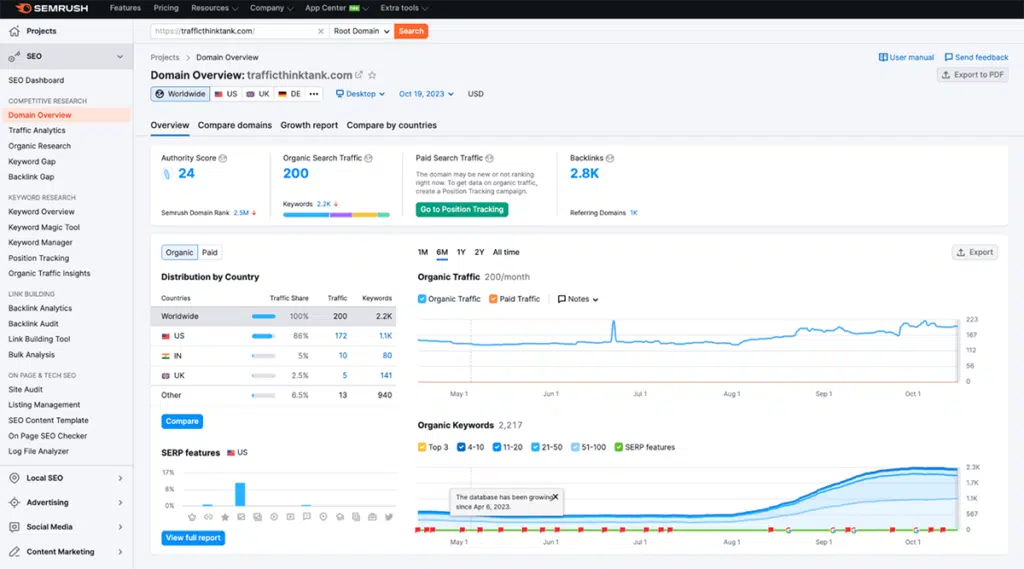
Task: Close the database growing note popup
Action: coord(555,497)
